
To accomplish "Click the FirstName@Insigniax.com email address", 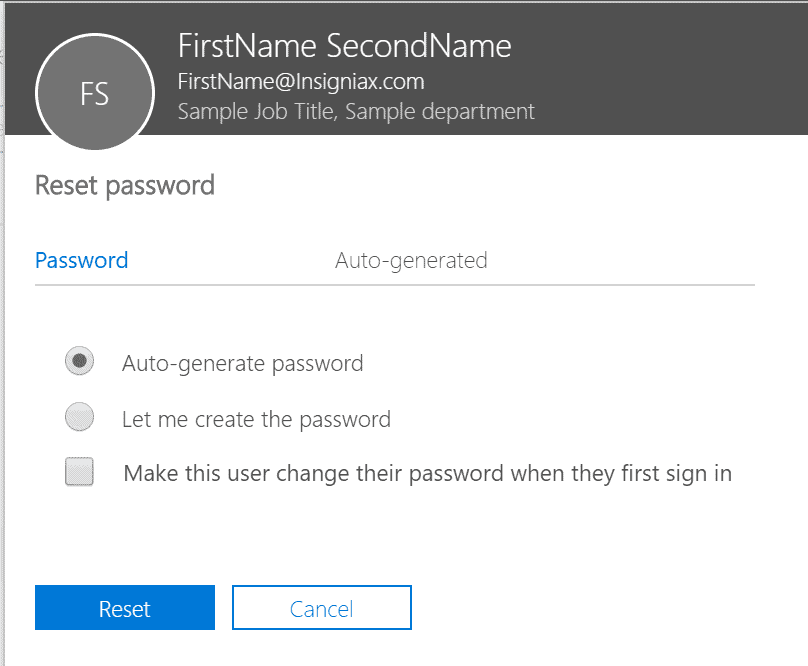I will [x=301, y=82].
